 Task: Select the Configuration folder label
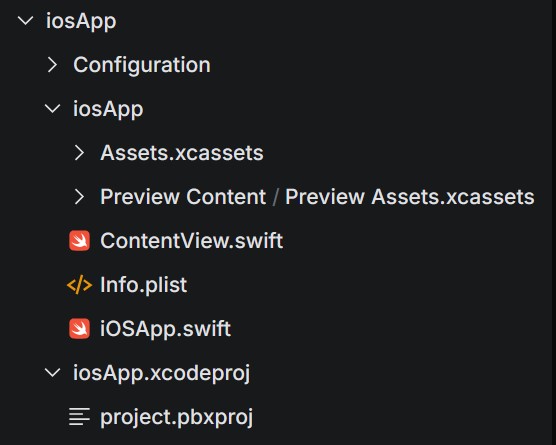pyautogui.click(x=142, y=65)
